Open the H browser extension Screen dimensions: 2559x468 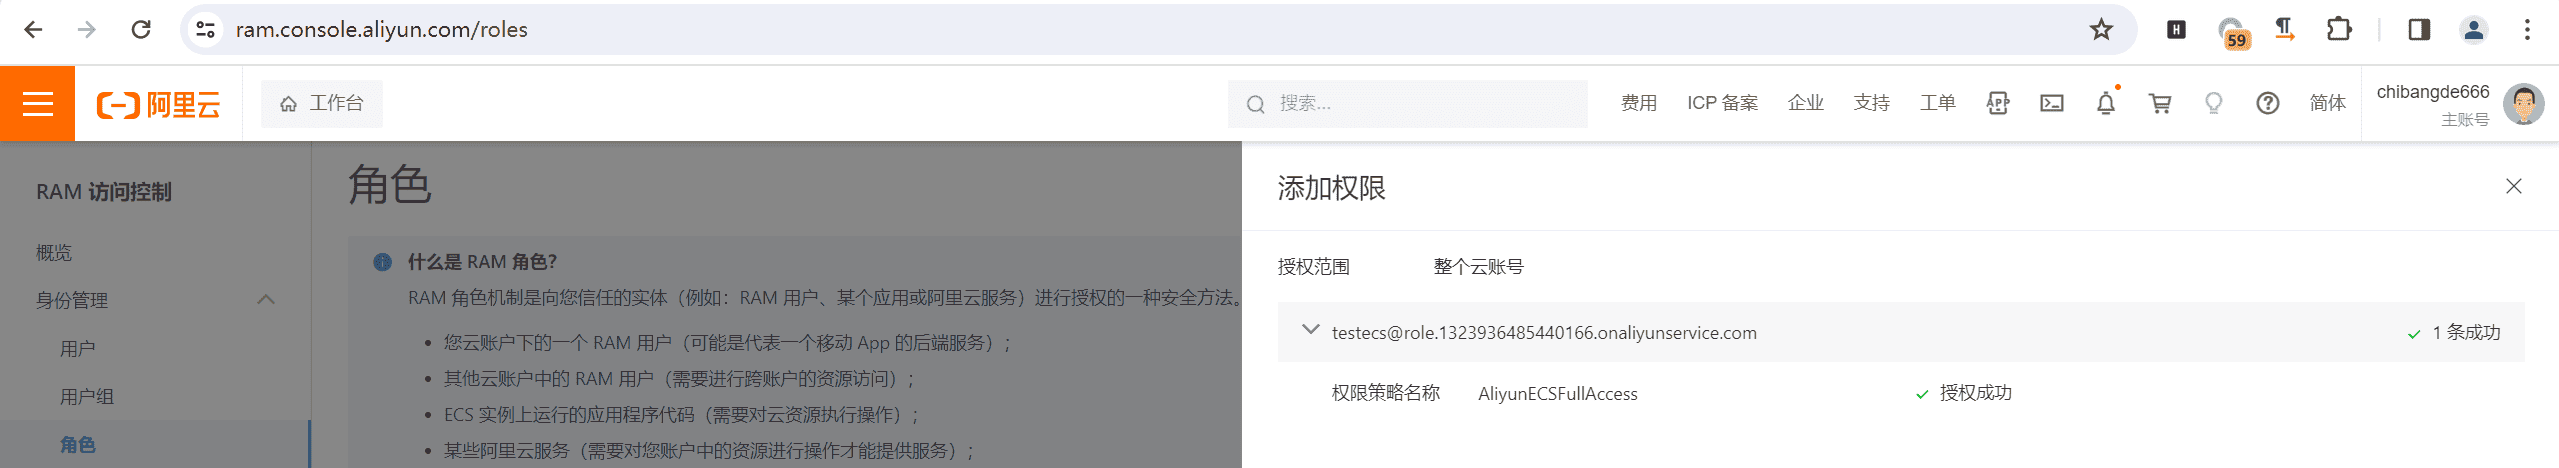pos(2176,30)
